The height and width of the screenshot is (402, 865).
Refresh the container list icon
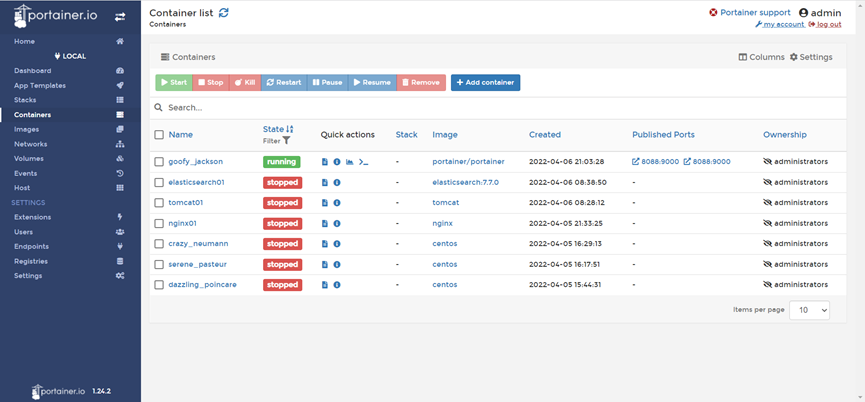coord(223,13)
